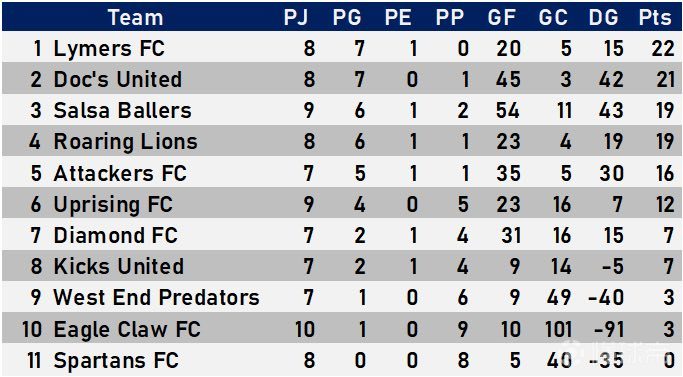Click the PG column header
Image resolution: width=683 pixels, height=377 pixels.
point(347,18)
